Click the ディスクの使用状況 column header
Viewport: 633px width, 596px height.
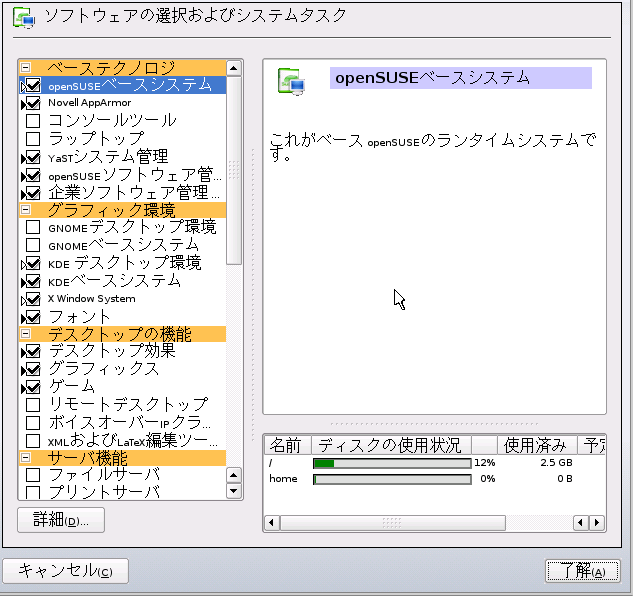(391, 445)
